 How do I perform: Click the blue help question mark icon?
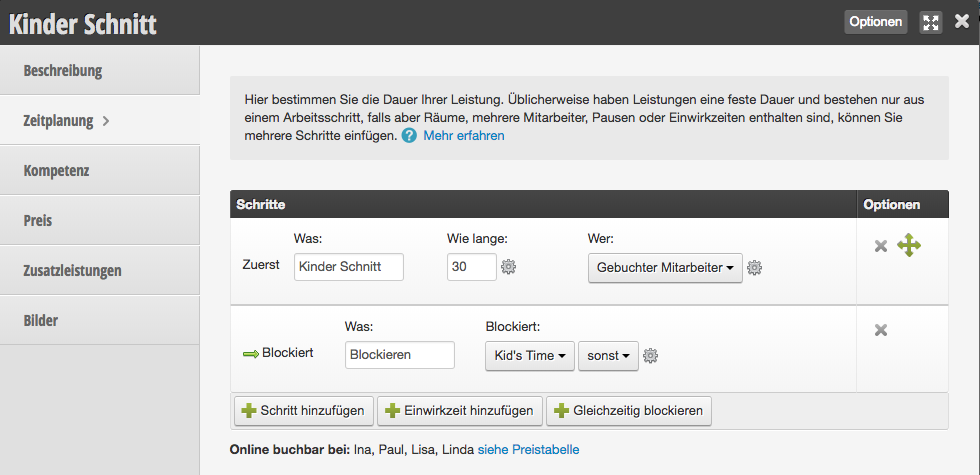pos(409,136)
